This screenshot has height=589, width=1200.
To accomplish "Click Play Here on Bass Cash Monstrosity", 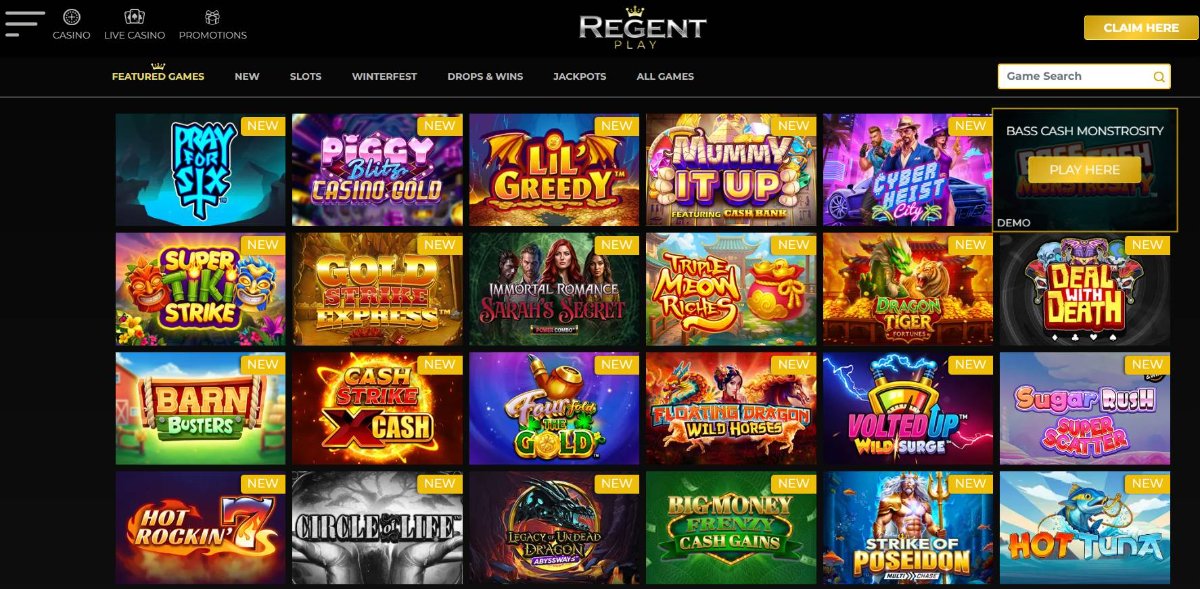I will coord(1084,169).
